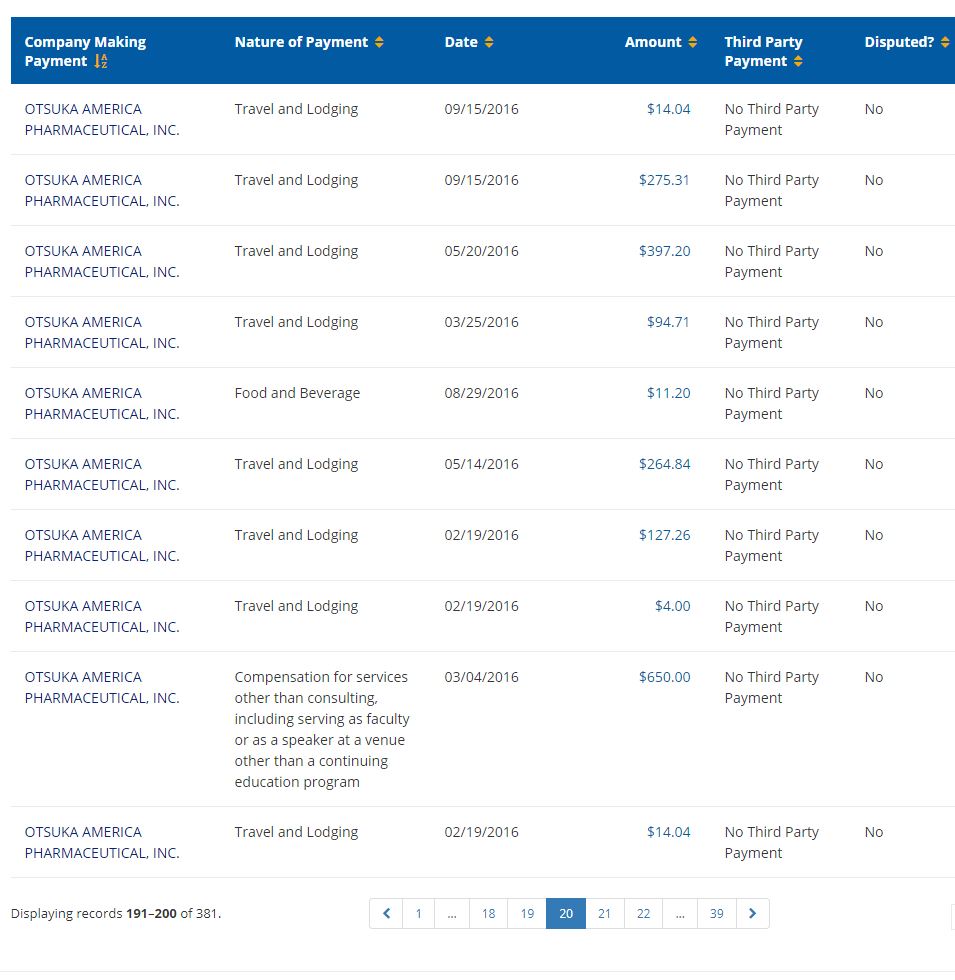The height and width of the screenshot is (980, 955).
Task: Select Disputed No value in $11.20 row
Action: (874, 393)
